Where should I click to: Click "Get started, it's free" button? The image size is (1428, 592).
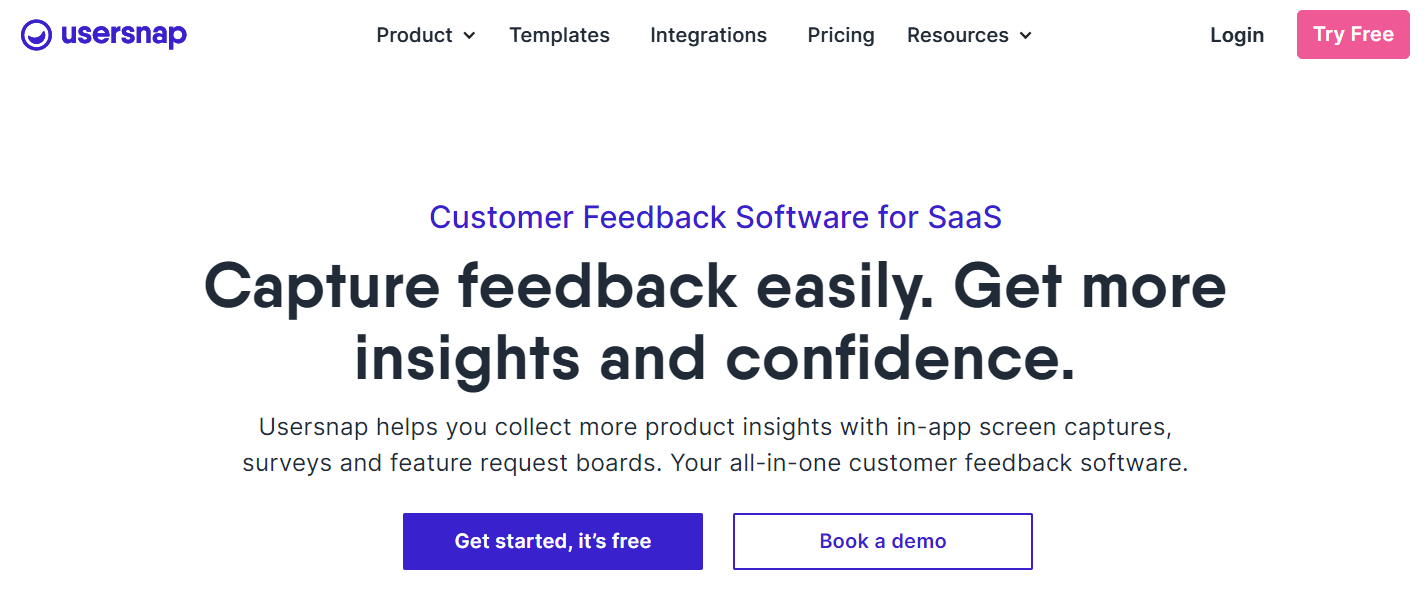[x=552, y=541]
